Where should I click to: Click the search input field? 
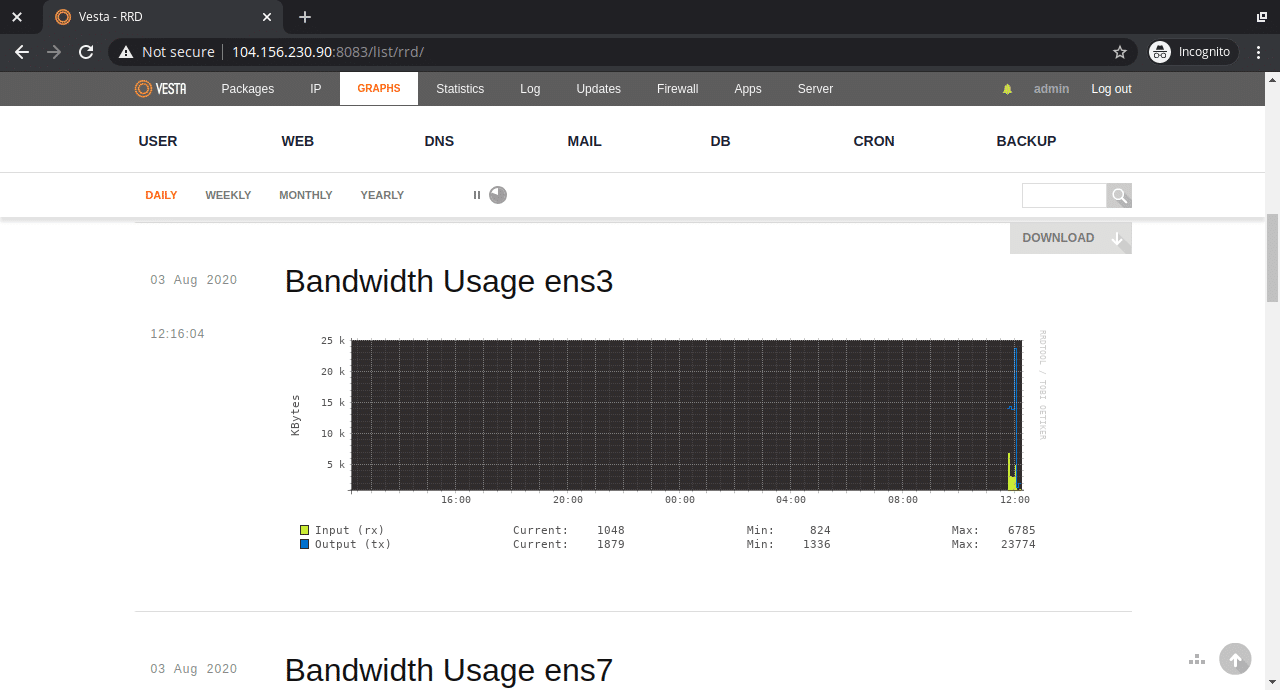pos(1064,196)
